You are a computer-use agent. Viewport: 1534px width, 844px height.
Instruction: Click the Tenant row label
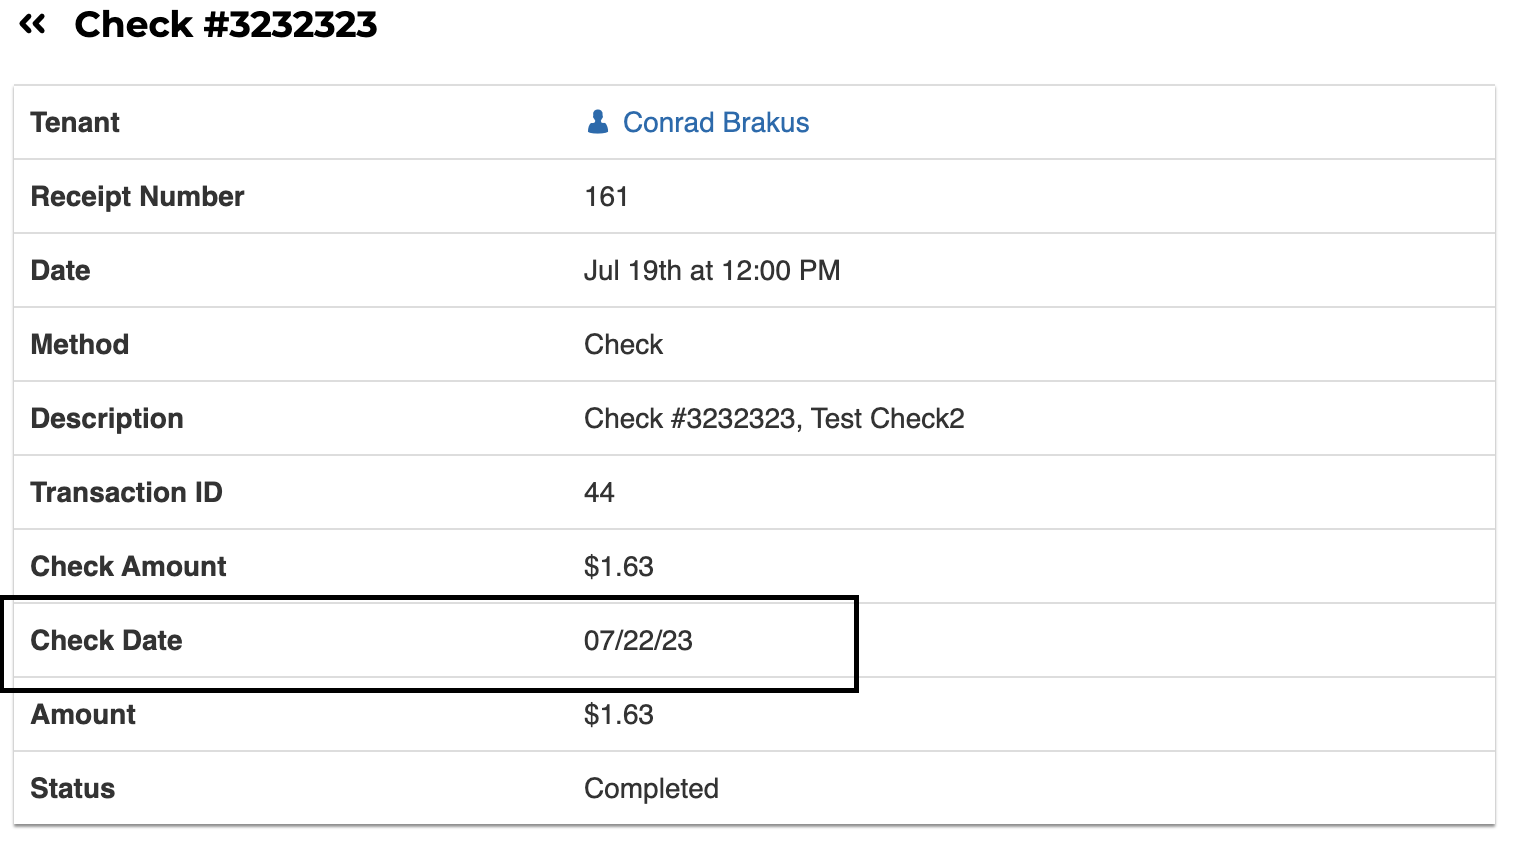click(75, 122)
